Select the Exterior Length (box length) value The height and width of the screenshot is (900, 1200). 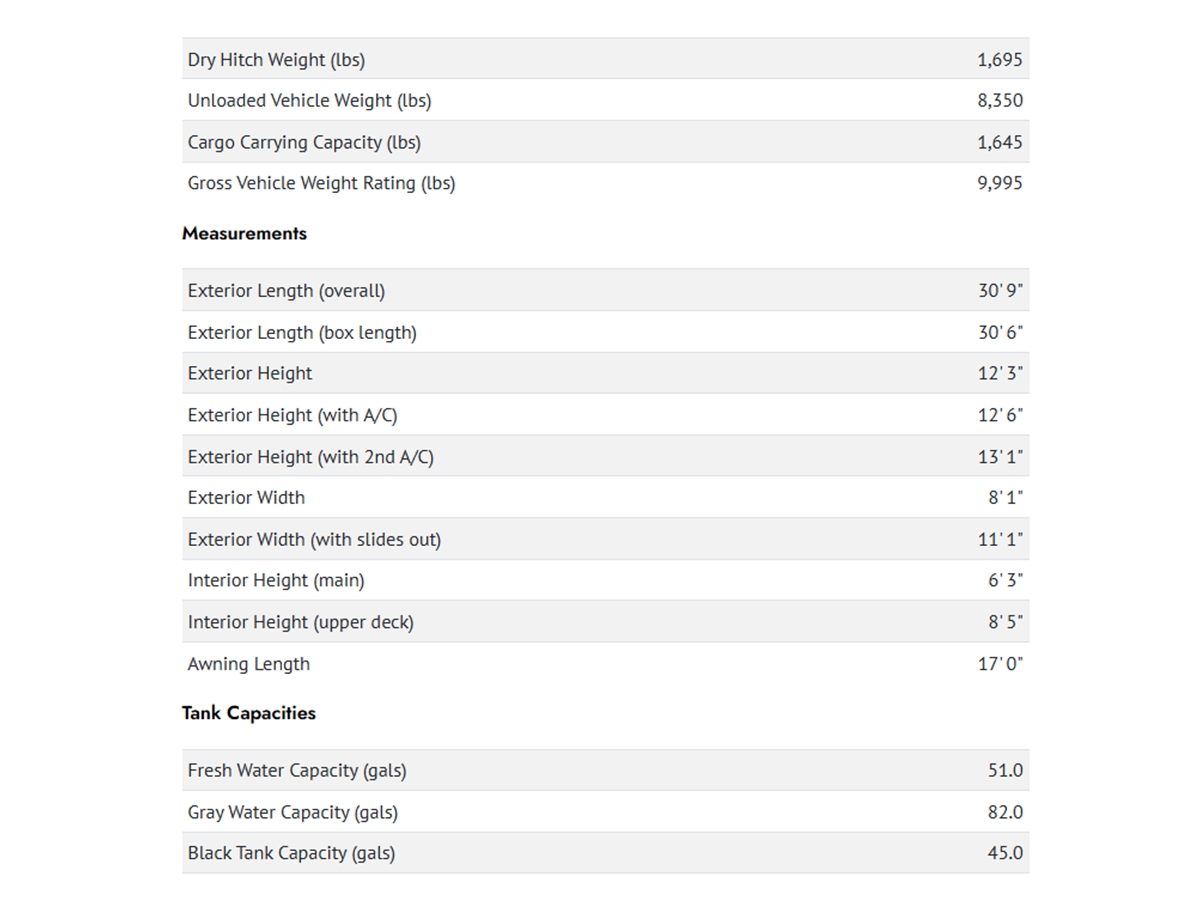[1000, 332]
